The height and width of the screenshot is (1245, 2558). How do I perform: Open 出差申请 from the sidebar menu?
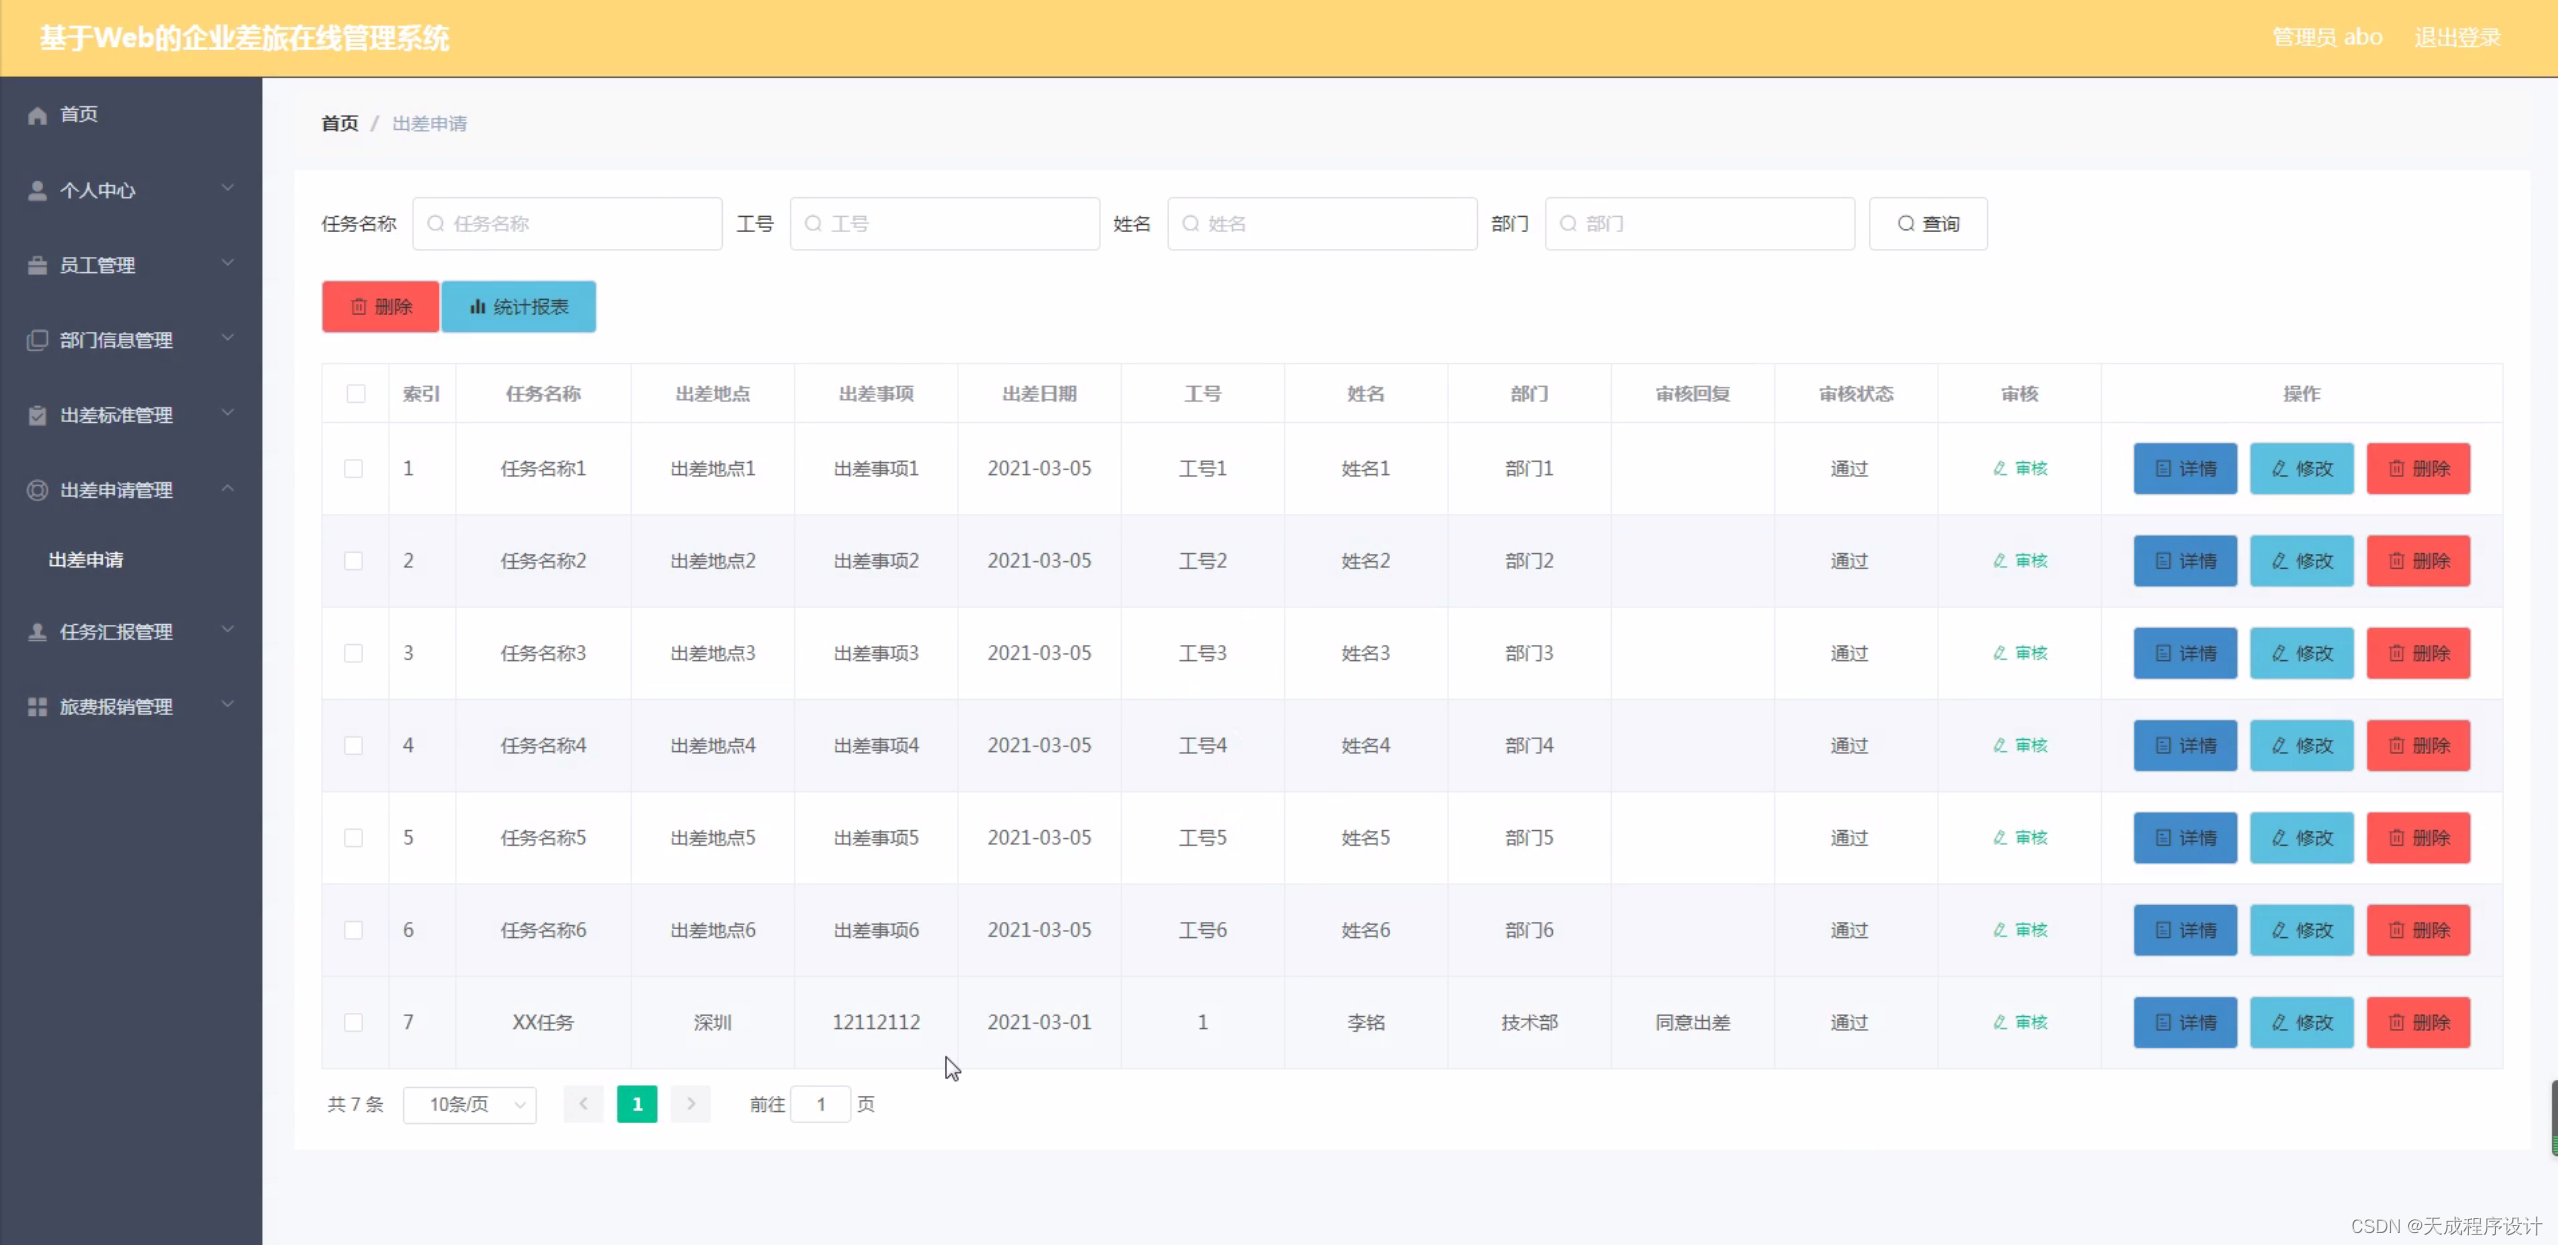click(85, 559)
